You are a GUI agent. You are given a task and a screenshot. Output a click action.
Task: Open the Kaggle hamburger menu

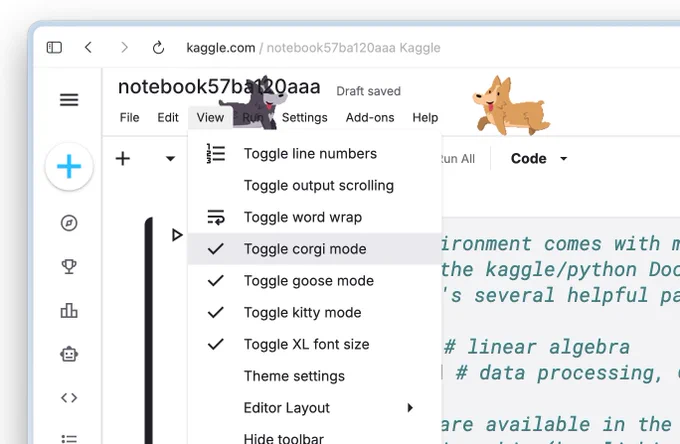click(x=69, y=100)
